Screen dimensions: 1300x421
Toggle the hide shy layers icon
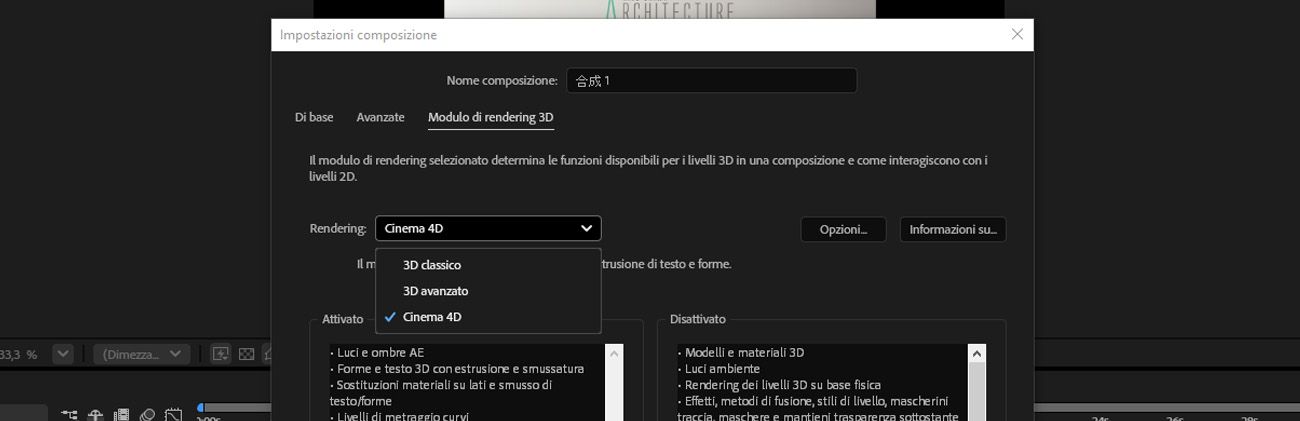(96, 415)
